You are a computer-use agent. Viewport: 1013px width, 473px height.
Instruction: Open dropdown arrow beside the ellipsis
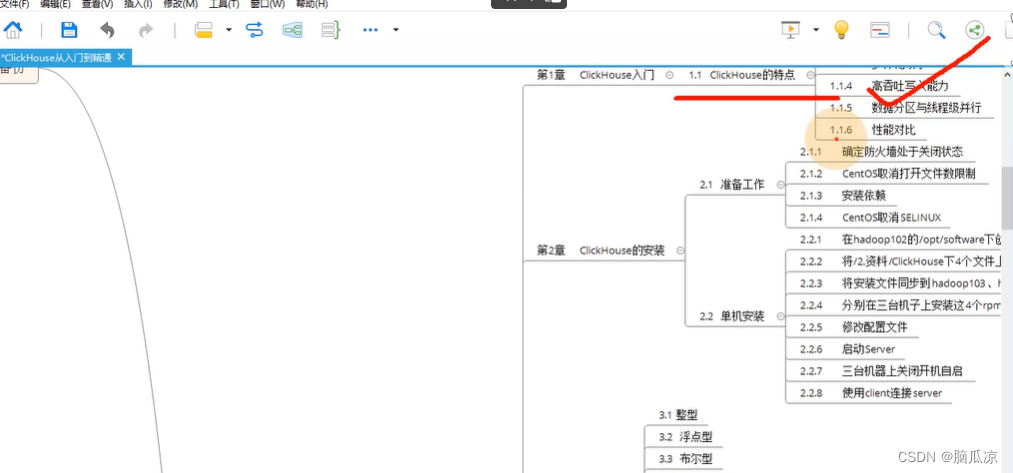(395, 30)
